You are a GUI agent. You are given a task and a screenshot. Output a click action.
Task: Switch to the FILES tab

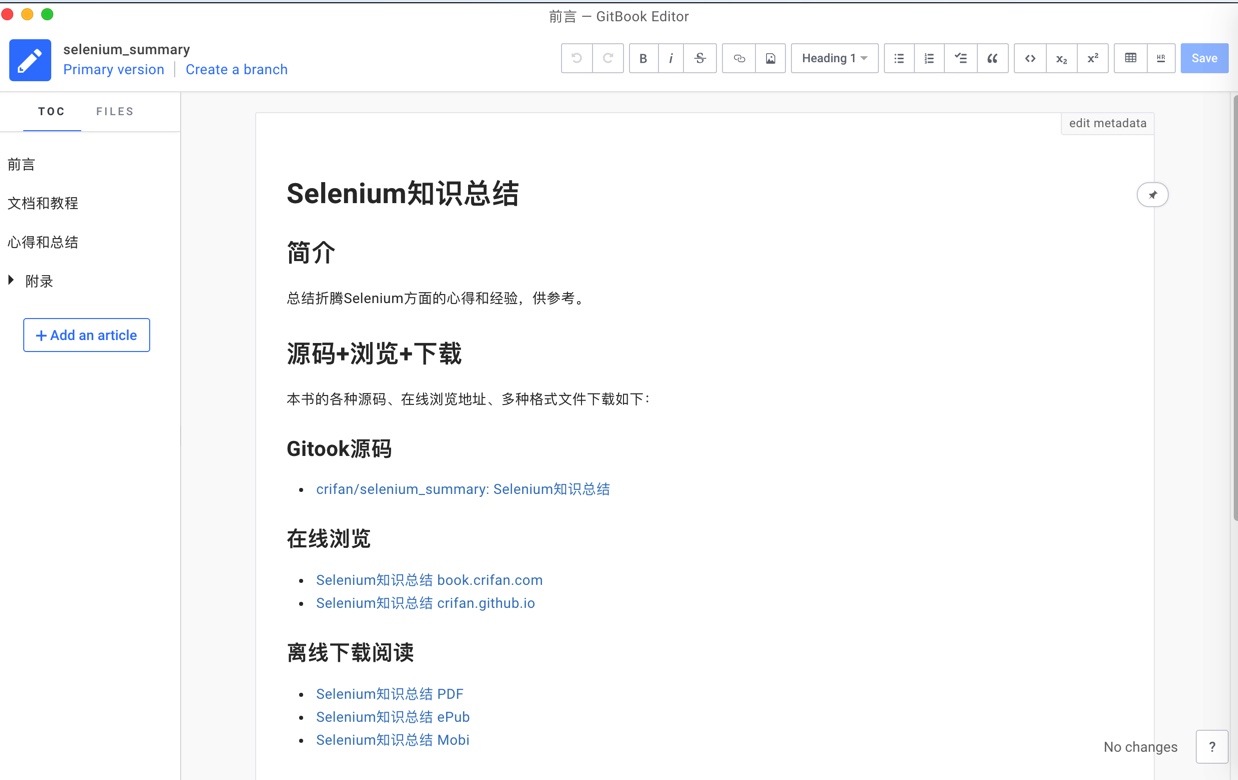coord(115,112)
